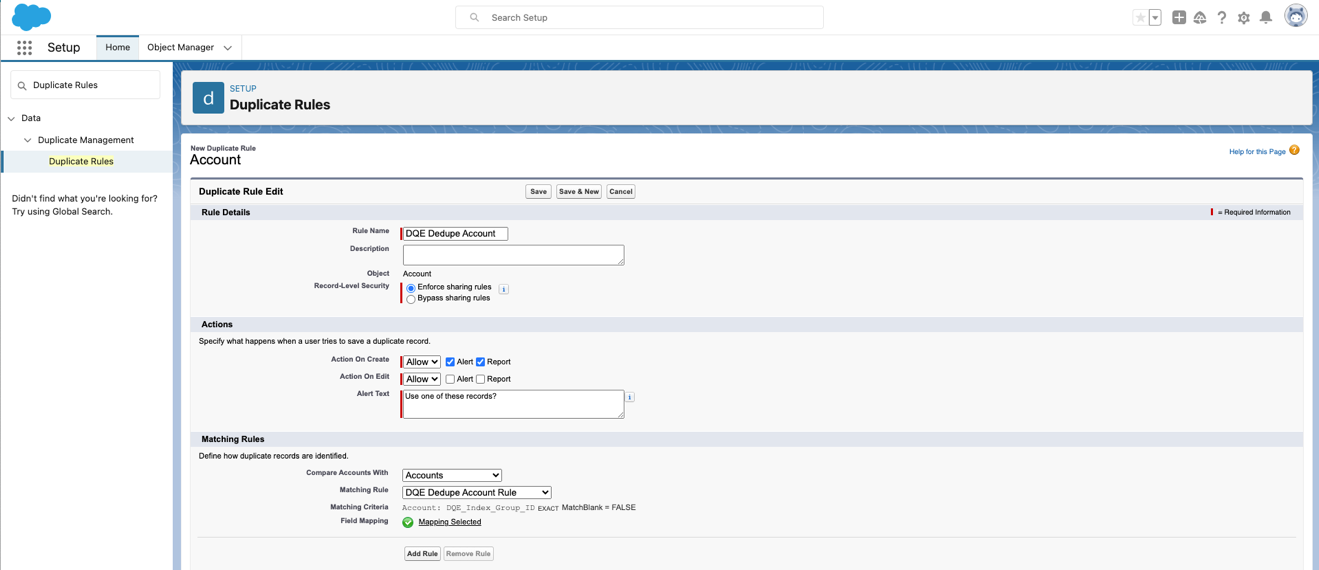Open the App Launcher grid icon
The width and height of the screenshot is (1319, 570).
[24, 47]
